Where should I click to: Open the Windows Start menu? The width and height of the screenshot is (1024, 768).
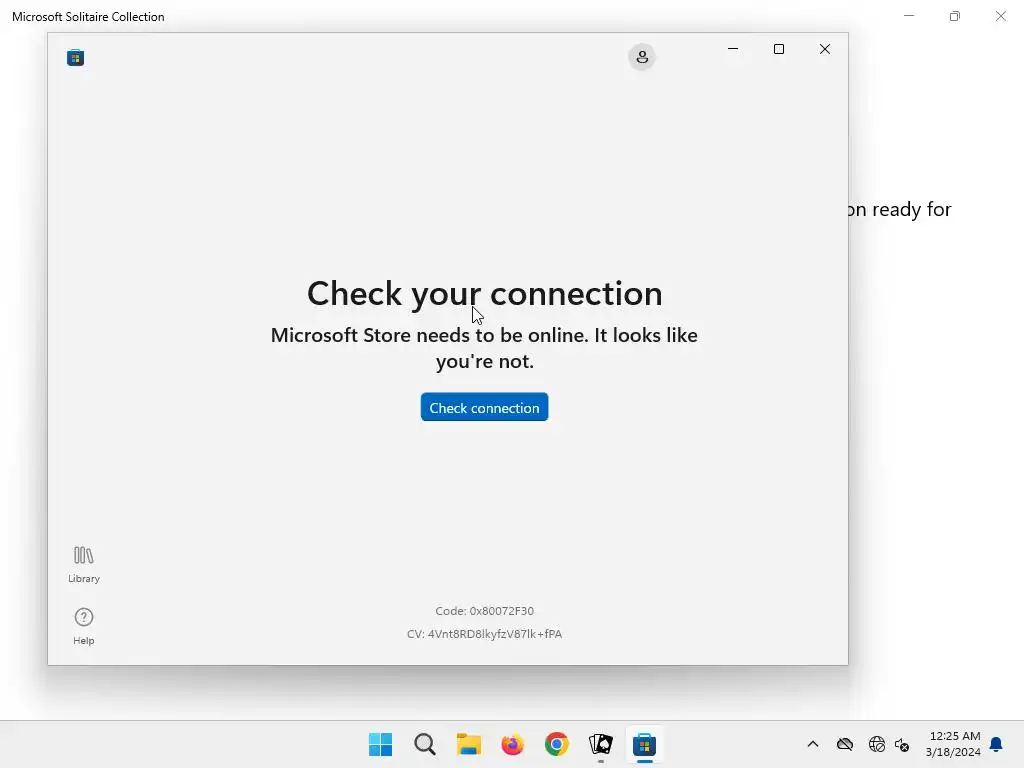click(380, 744)
